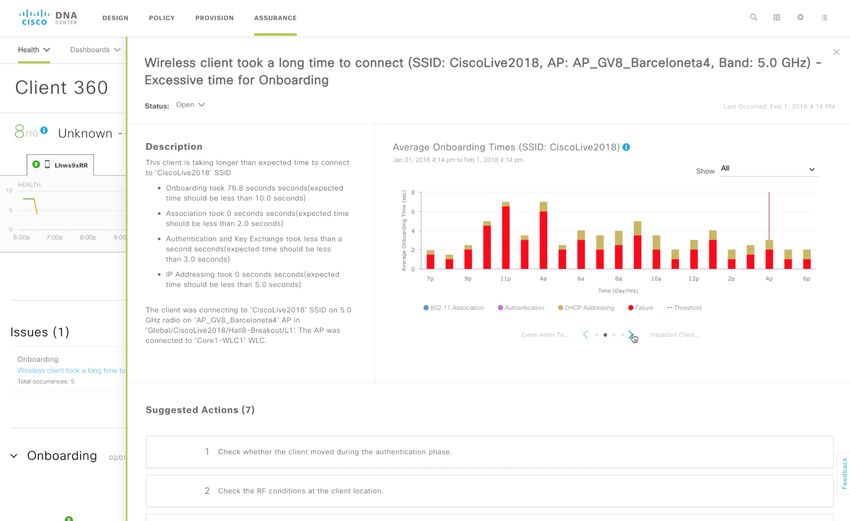Open the Provision menu
The height and width of the screenshot is (521, 850).
[215, 18]
